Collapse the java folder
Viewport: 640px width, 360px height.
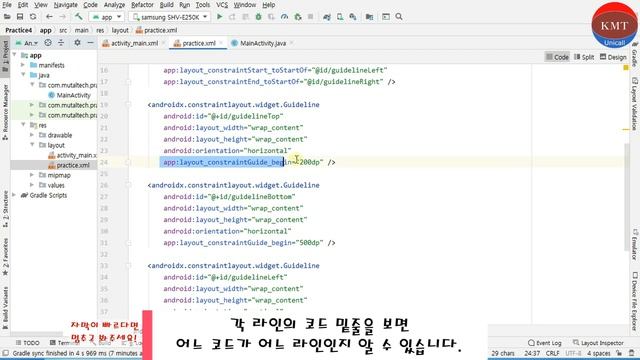pos(23,75)
